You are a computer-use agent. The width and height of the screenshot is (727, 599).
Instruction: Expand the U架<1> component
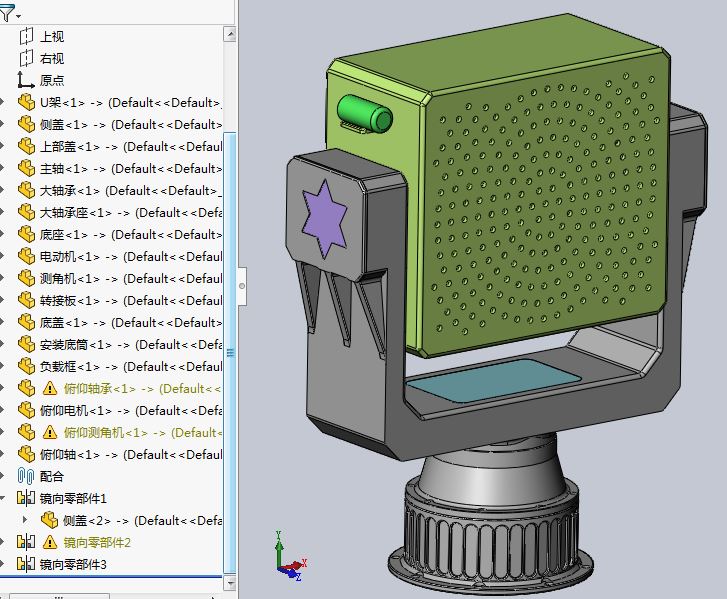(2, 102)
